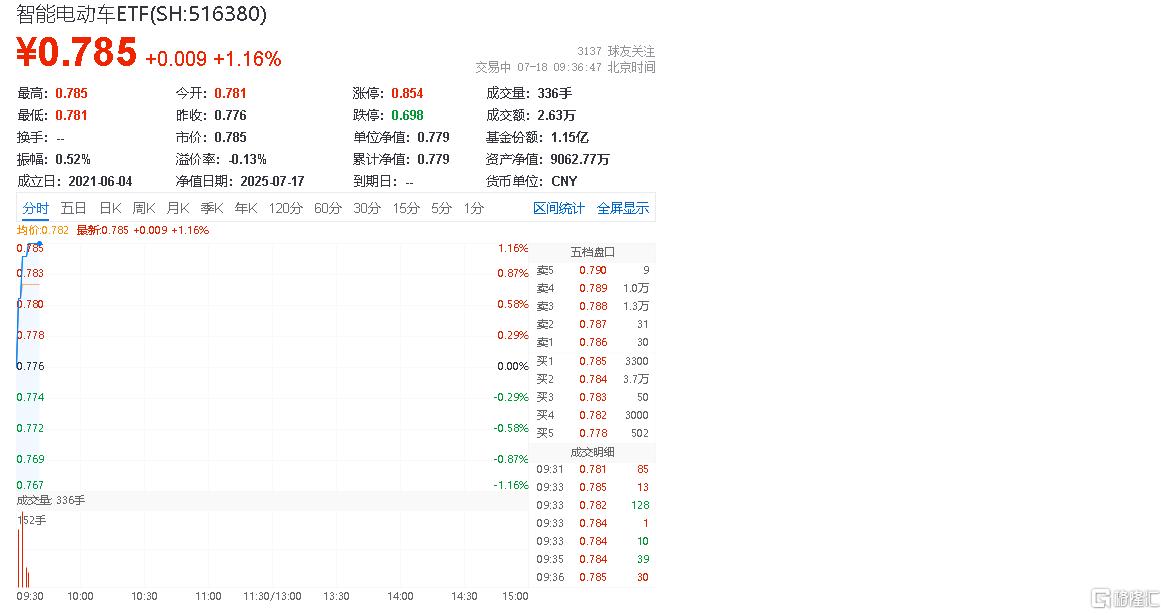Viewport: 1166px width, 615px height.
Task: Select the 30分 interval tab
Action: coord(367,208)
